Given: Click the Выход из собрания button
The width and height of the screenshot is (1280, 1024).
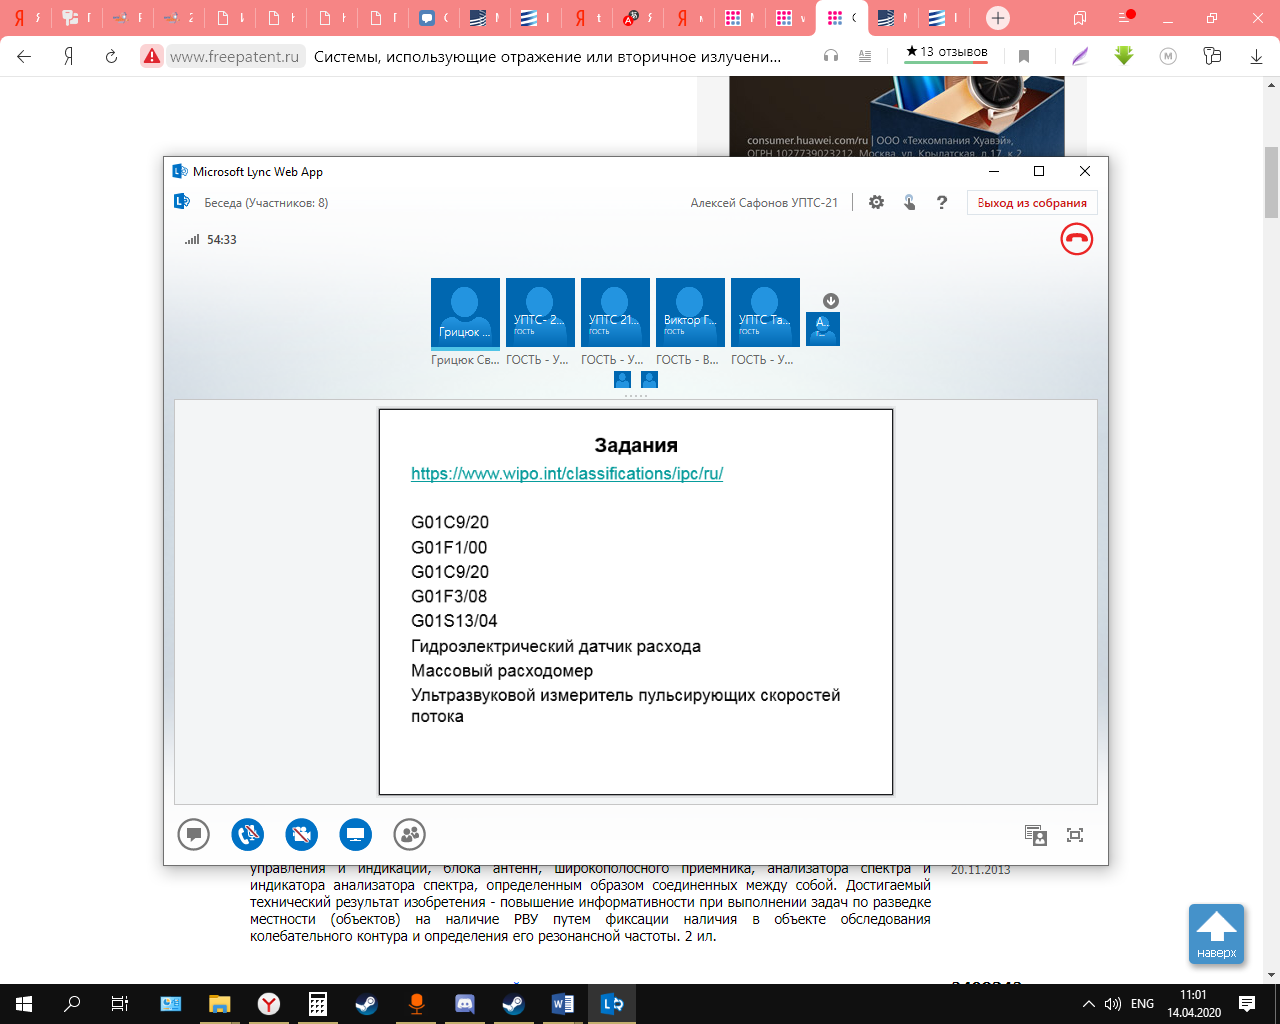Looking at the screenshot, I should pyautogui.click(x=1032, y=203).
